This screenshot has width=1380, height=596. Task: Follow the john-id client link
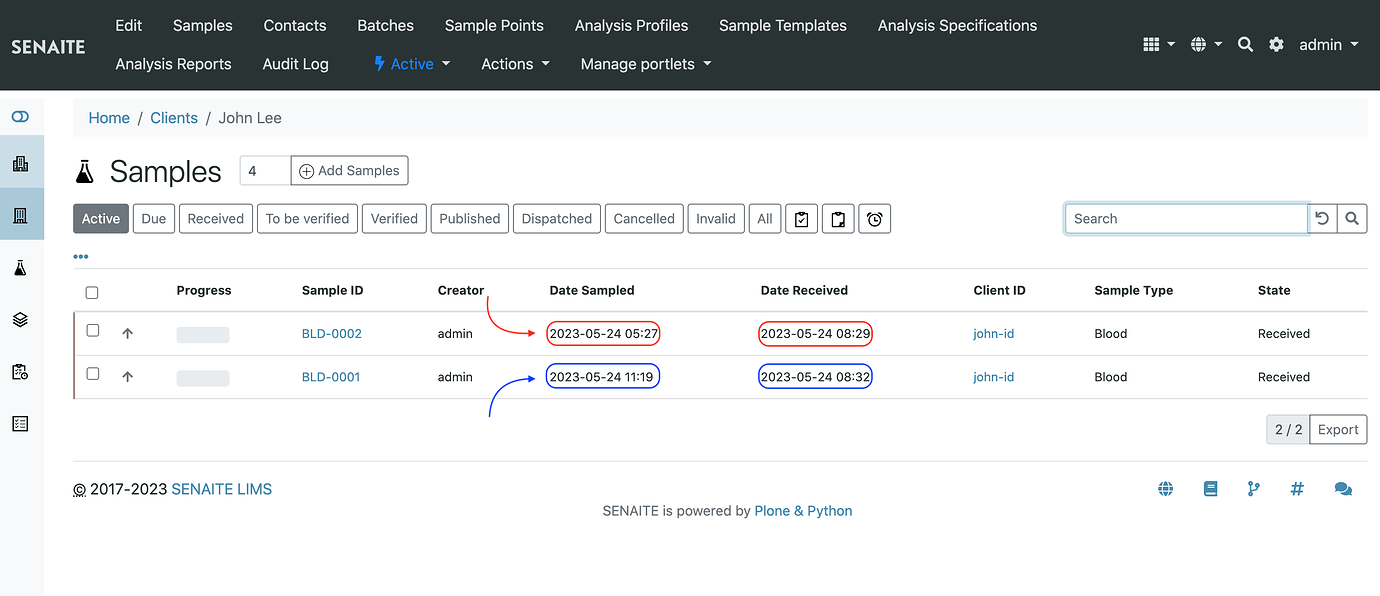click(x=993, y=333)
